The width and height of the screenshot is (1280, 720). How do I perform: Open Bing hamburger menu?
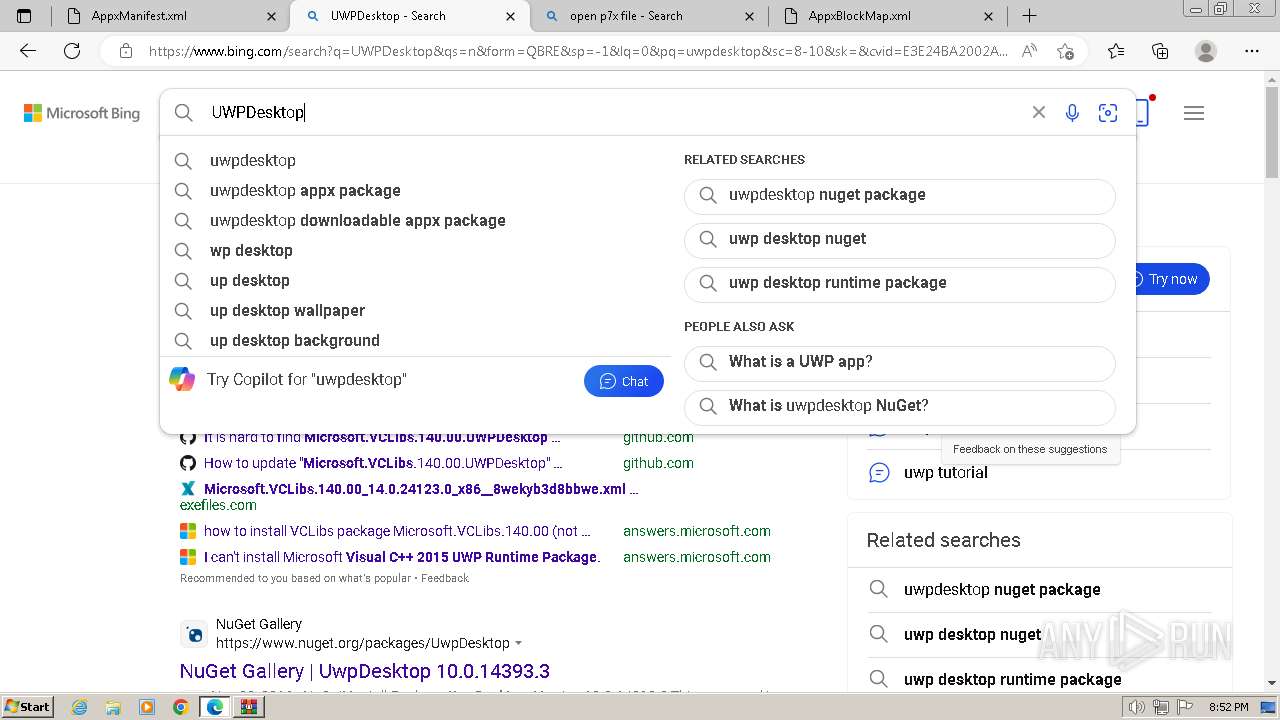click(1194, 113)
